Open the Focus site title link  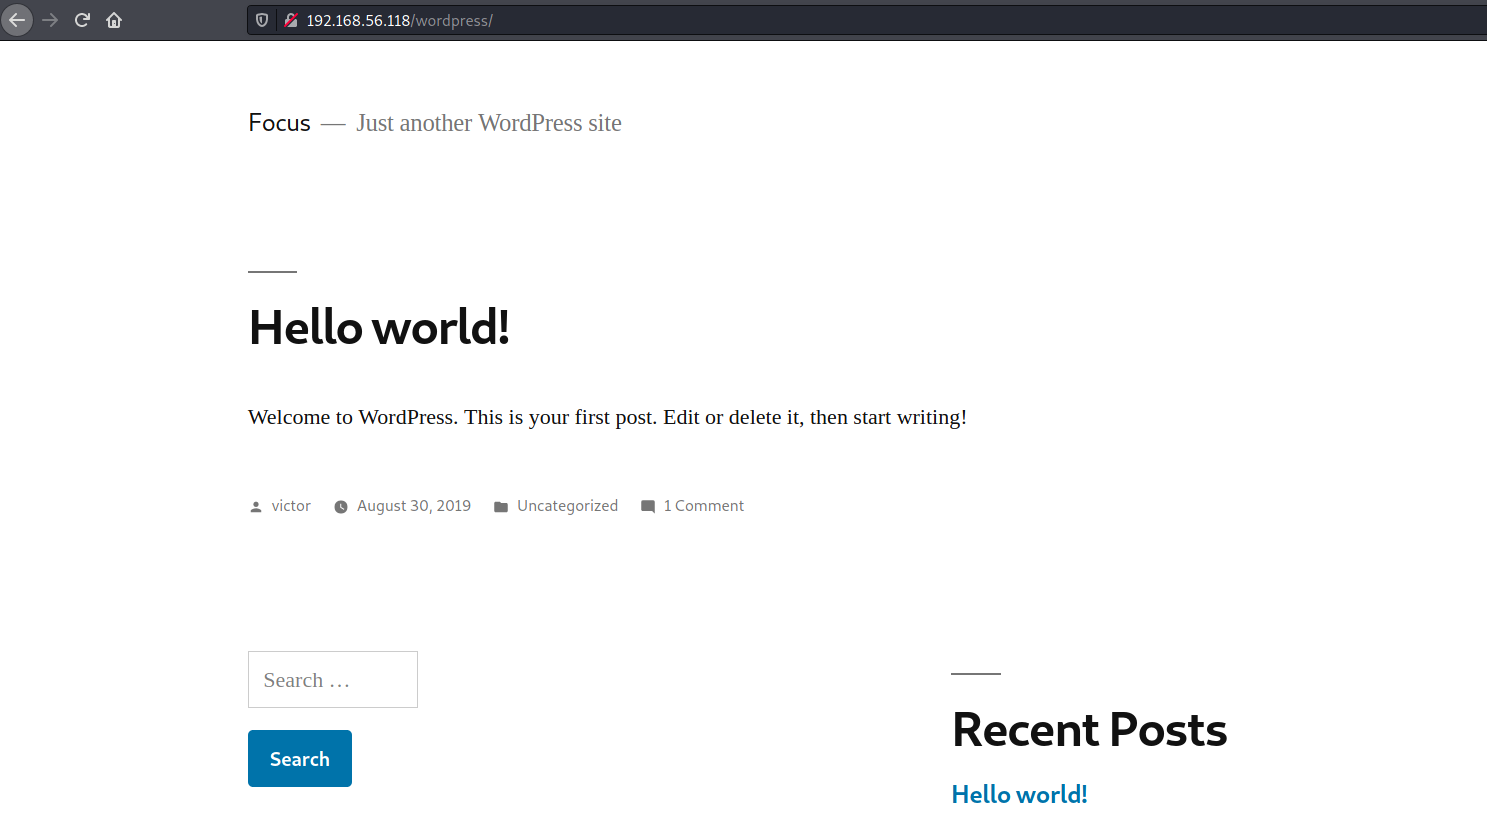tap(279, 123)
